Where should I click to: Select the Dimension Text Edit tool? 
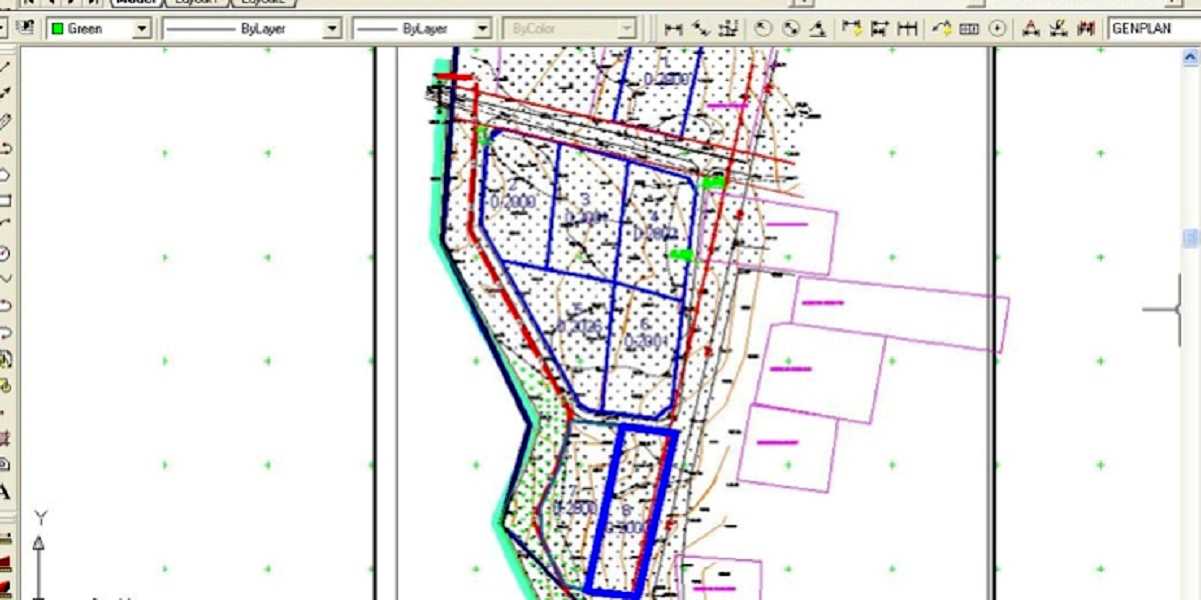pyautogui.click(x=1059, y=29)
